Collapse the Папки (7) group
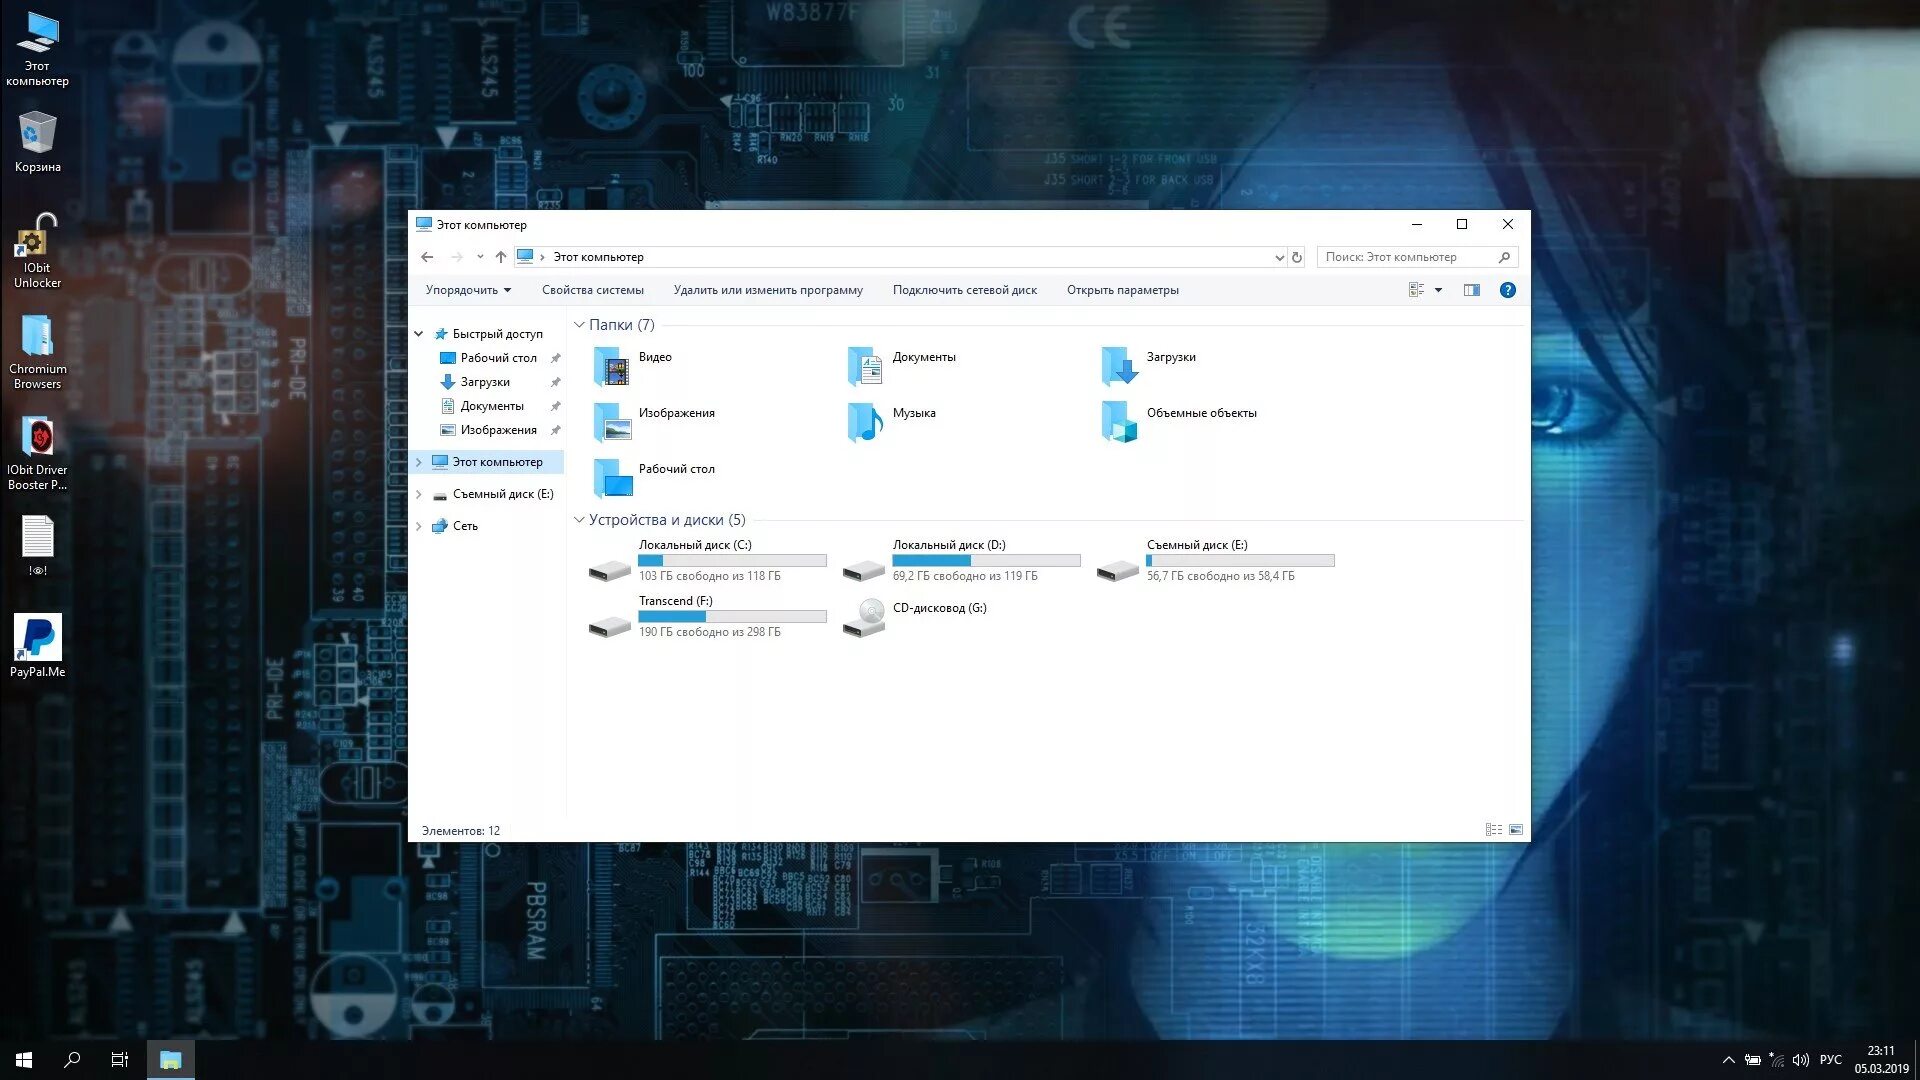 [x=579, y=325]
